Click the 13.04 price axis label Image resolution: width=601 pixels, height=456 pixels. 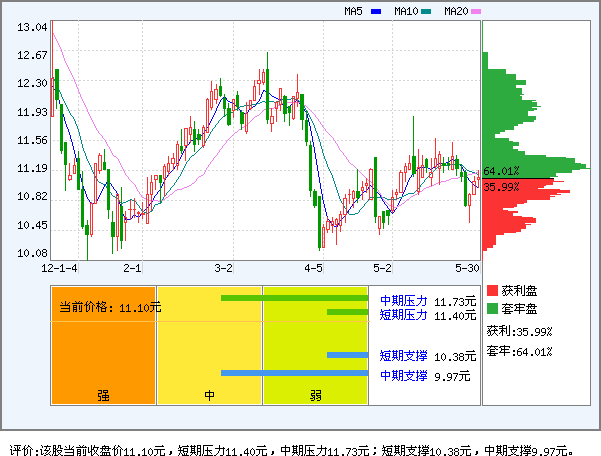32,27
